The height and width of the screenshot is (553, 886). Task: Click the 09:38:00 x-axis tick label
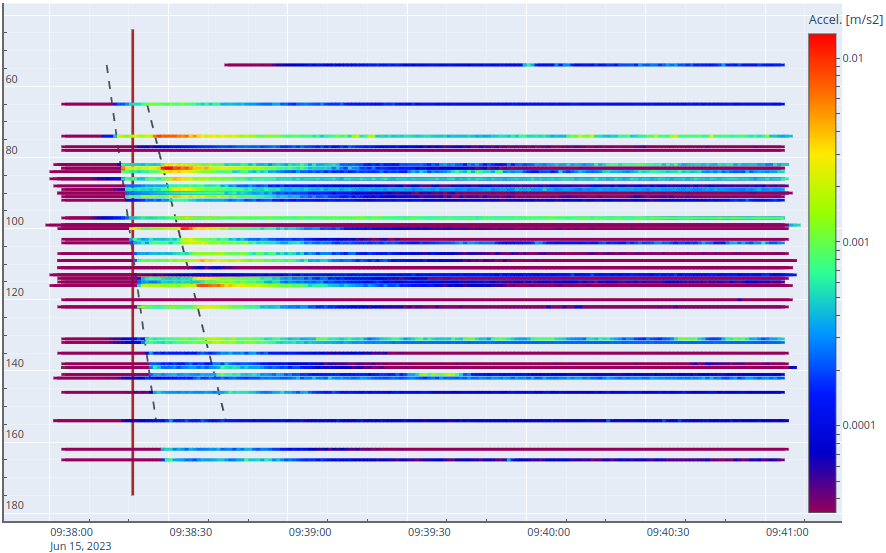pos(72,533)
